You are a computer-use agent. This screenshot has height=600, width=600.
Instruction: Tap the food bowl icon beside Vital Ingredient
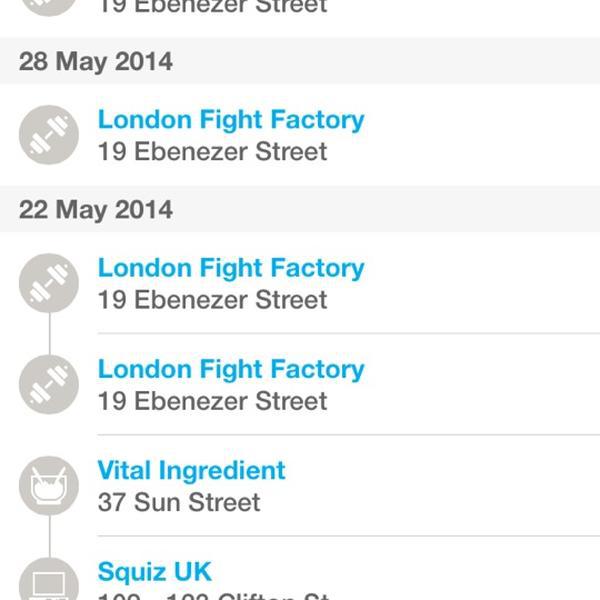pyautogui.click(x=48, y=486)
